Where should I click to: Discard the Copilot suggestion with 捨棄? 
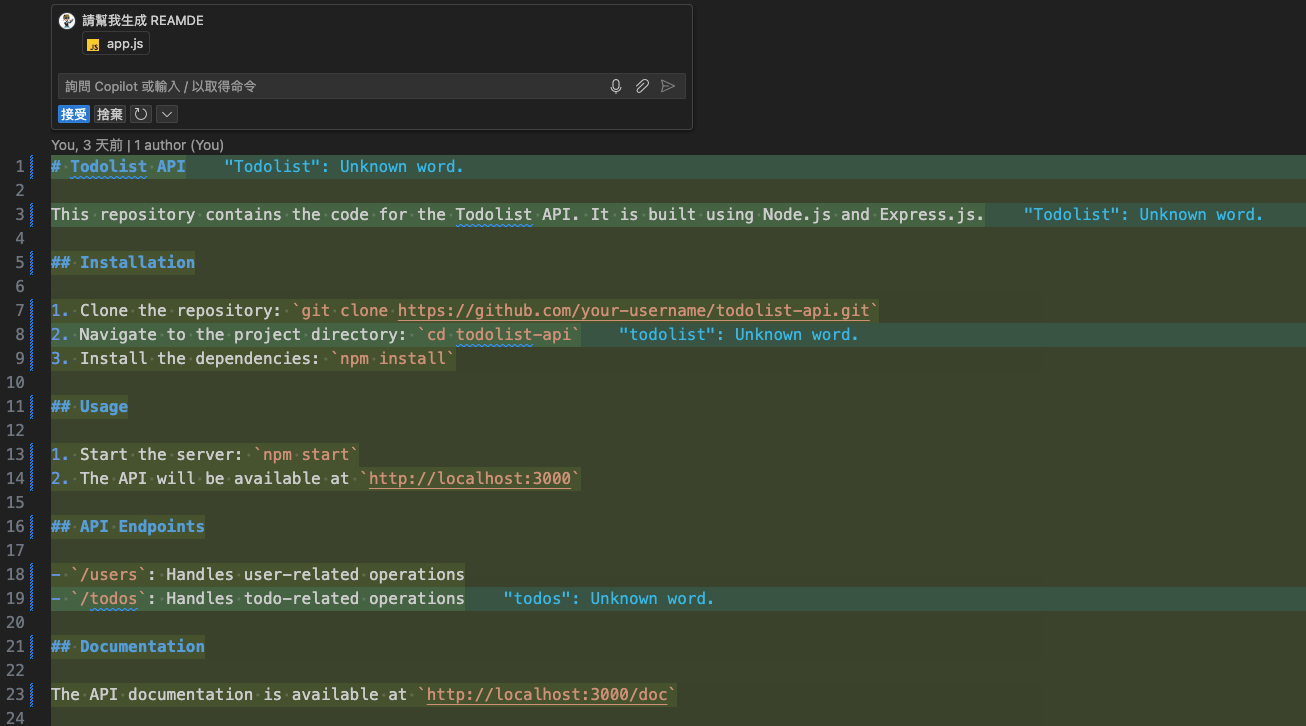[110, 115]
